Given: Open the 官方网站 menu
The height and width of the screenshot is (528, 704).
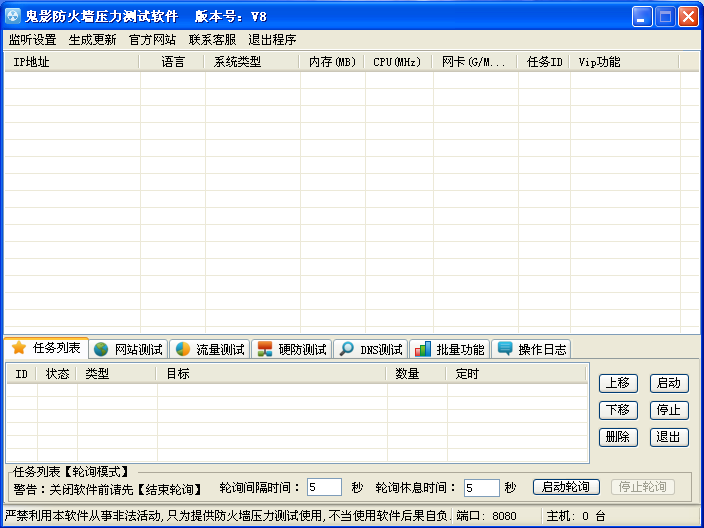Looking at the screenshot, I should 152,40.
